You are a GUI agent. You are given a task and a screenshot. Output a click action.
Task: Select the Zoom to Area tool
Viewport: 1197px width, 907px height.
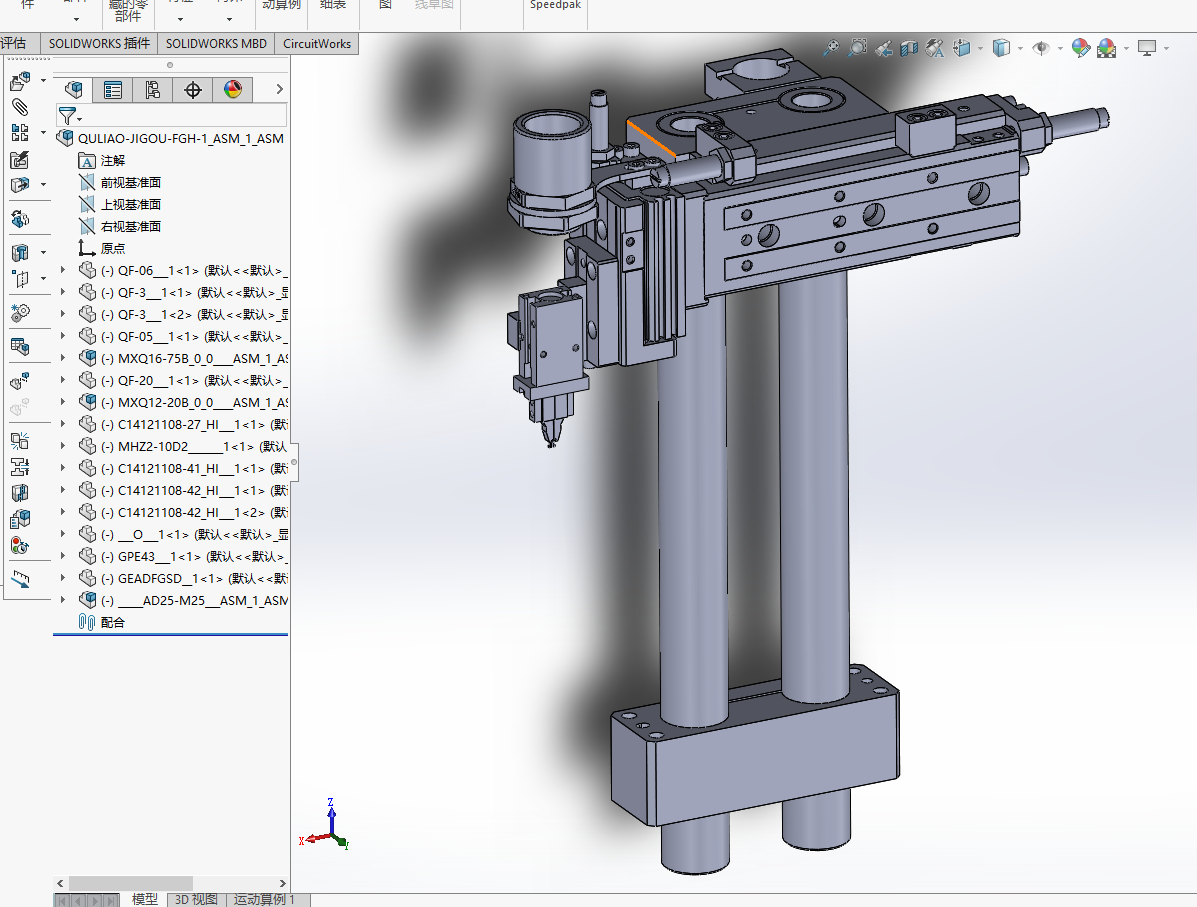click(x=857, y=47)
